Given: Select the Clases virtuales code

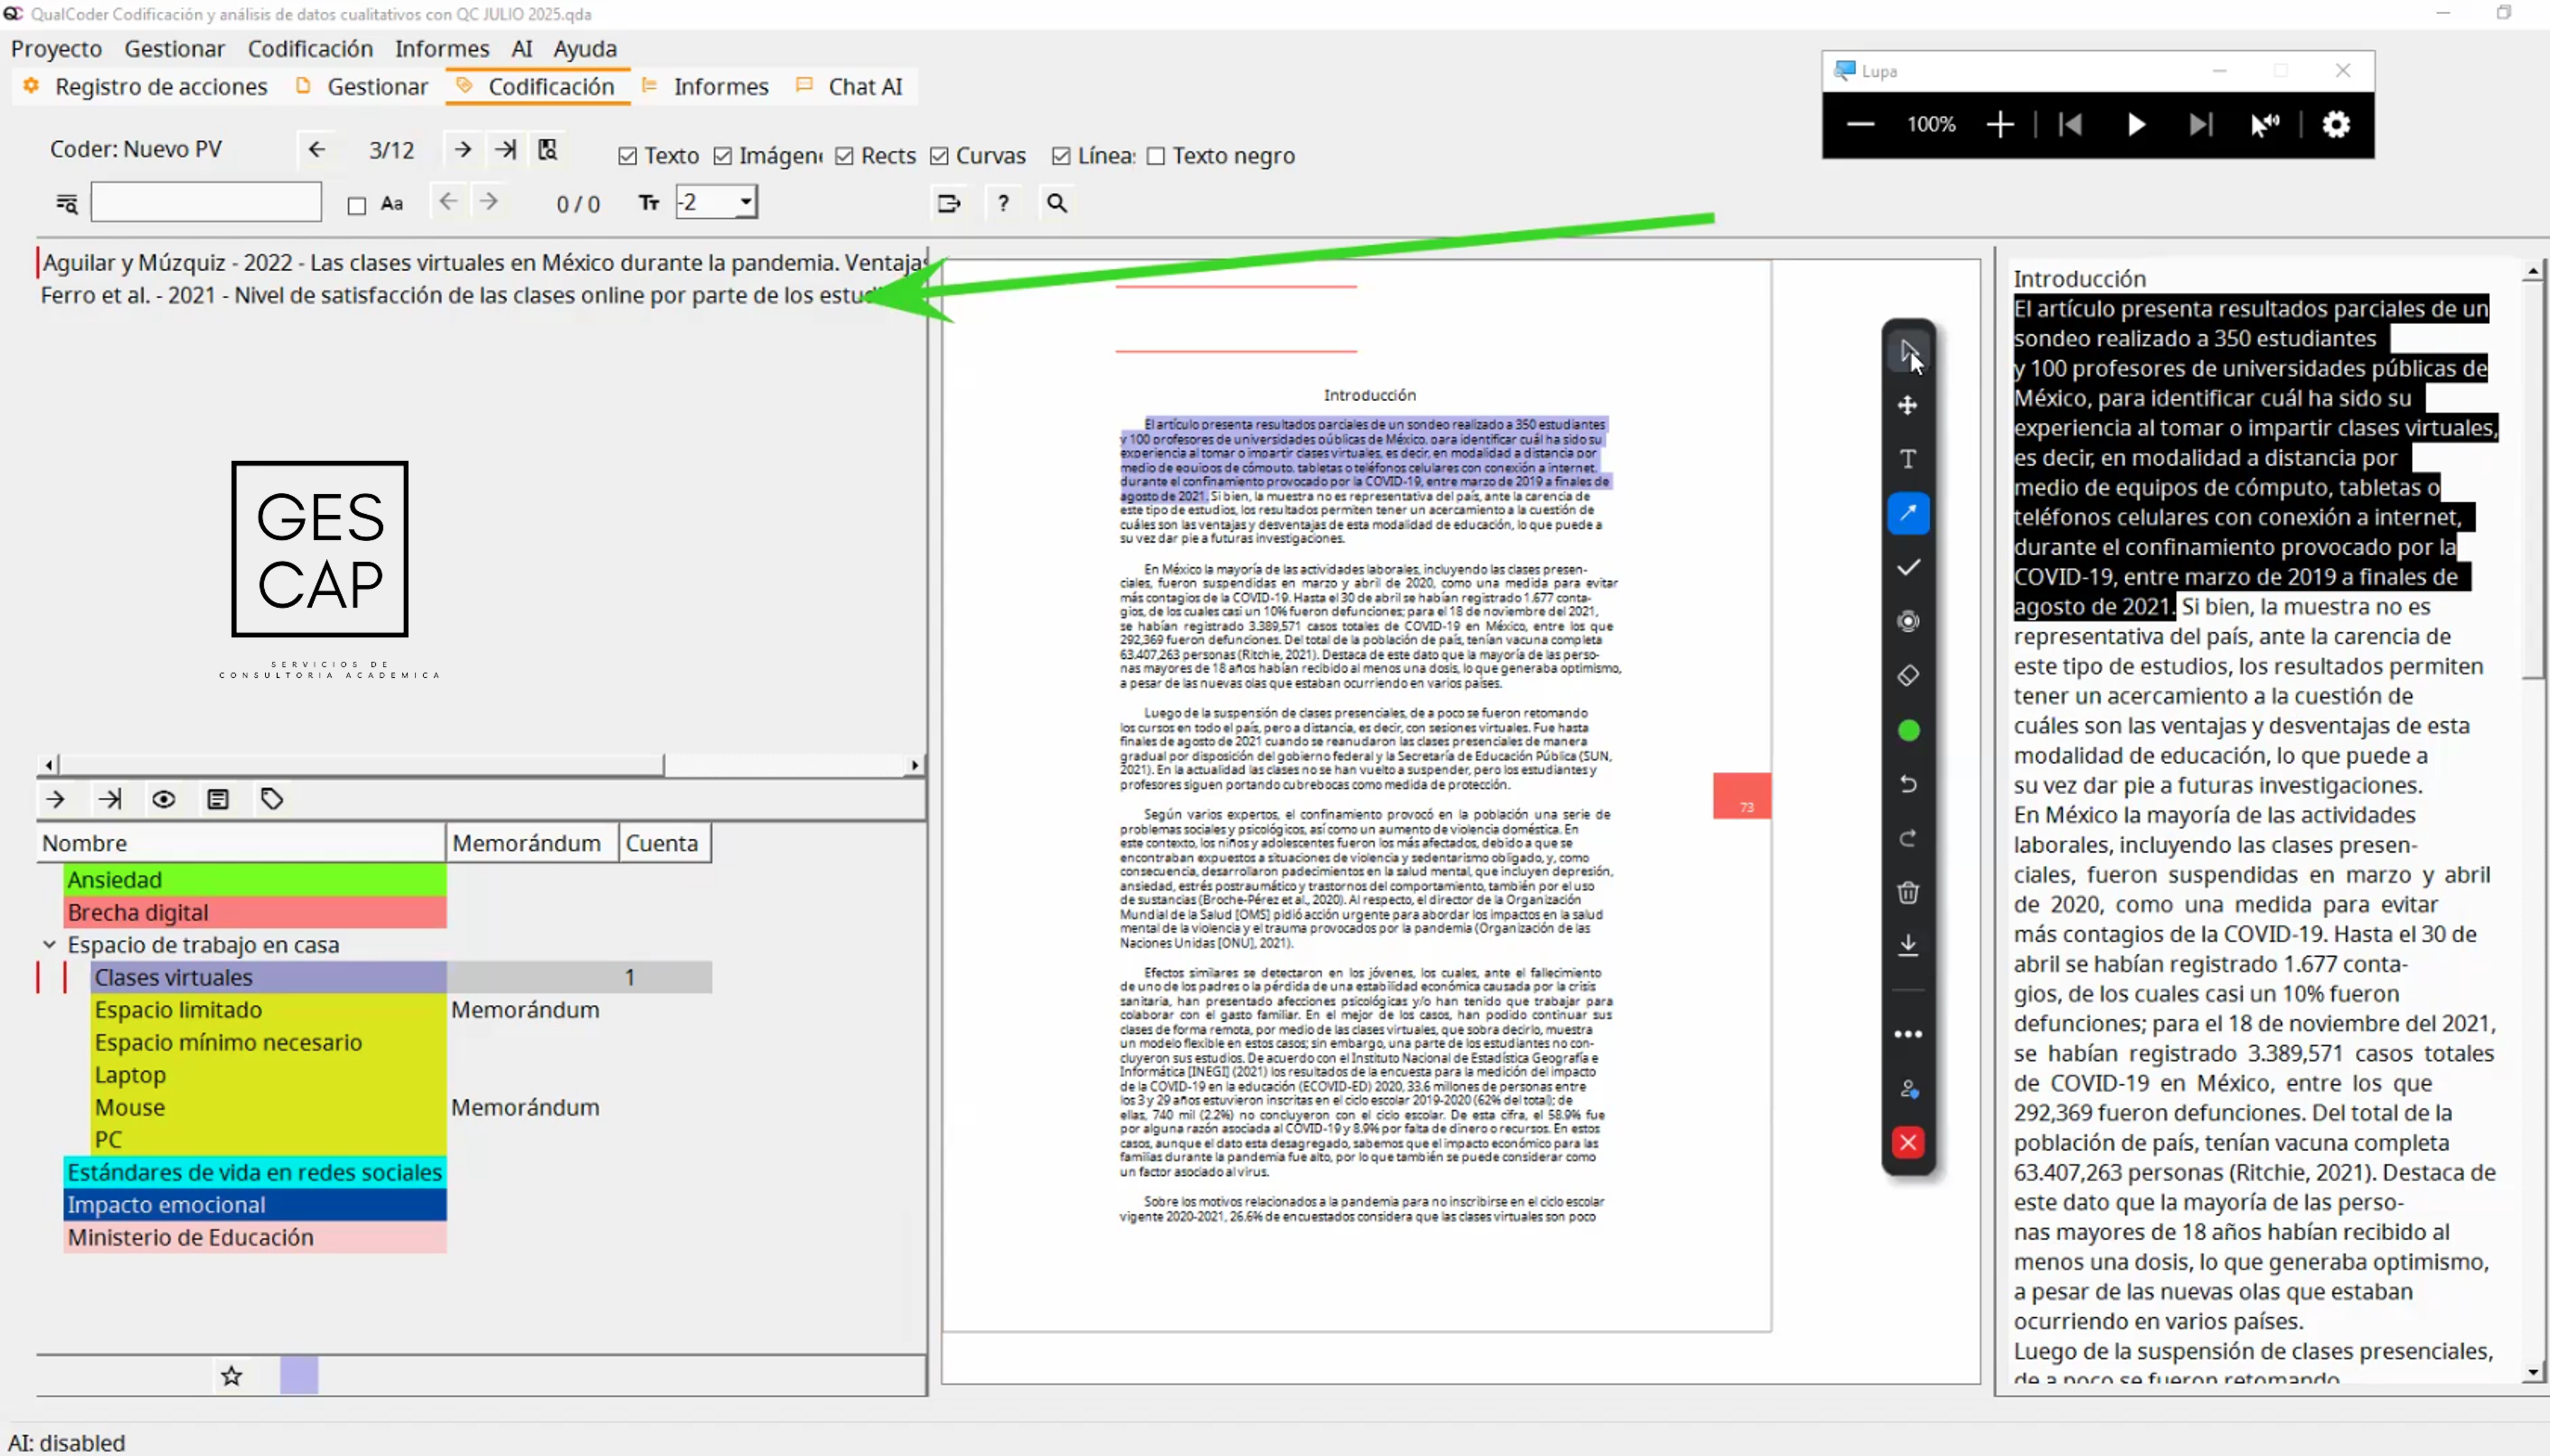Looking at the screenshot, I should coord(268,977).
